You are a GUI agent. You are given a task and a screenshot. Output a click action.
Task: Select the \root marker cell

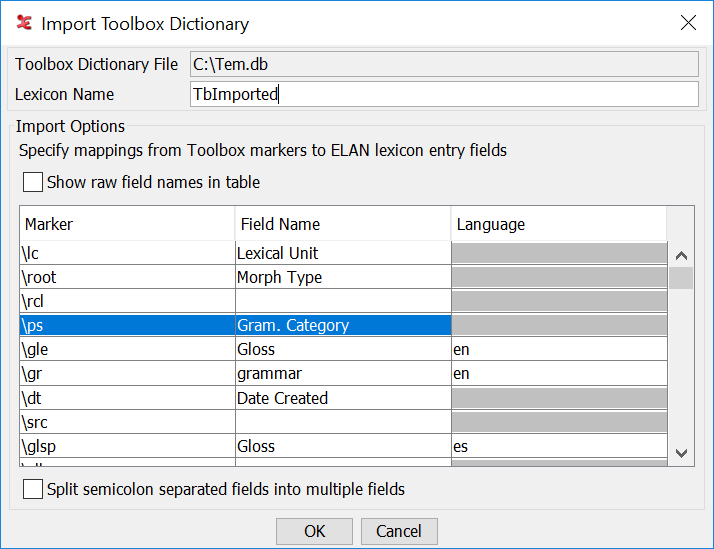(128, 277)
